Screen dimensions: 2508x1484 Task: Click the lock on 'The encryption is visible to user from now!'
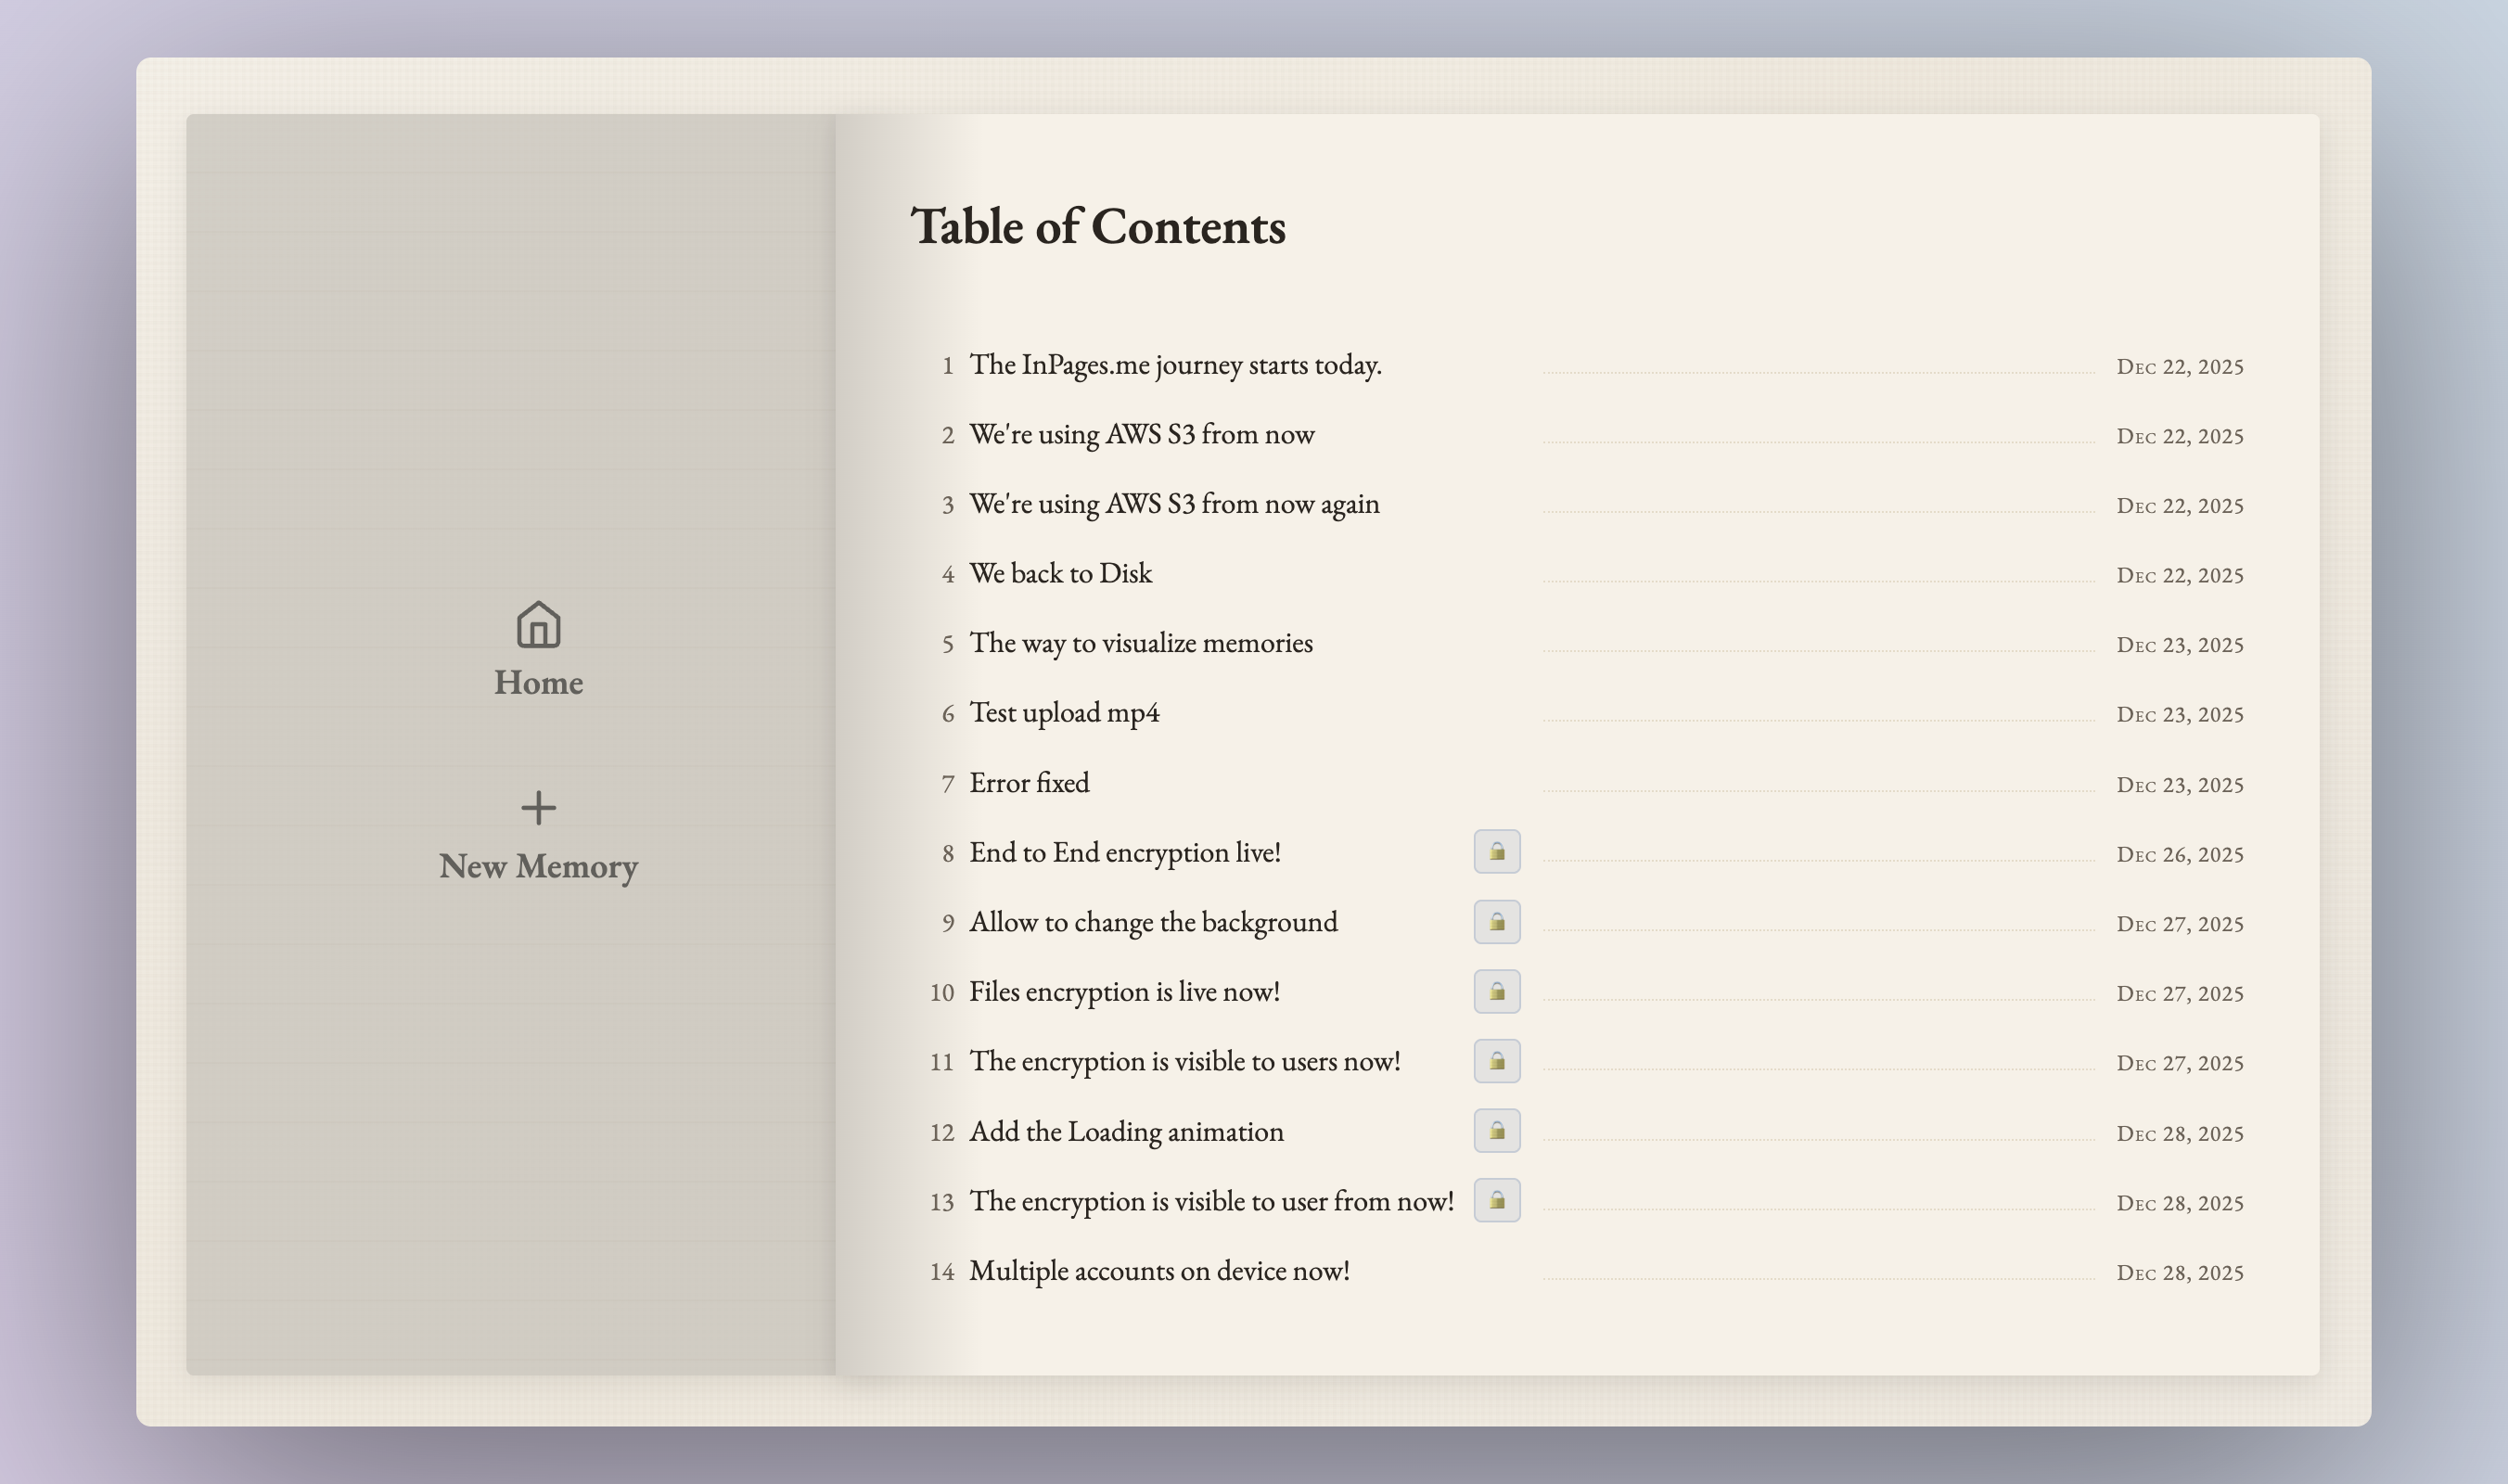[x=1497, y=1201]
